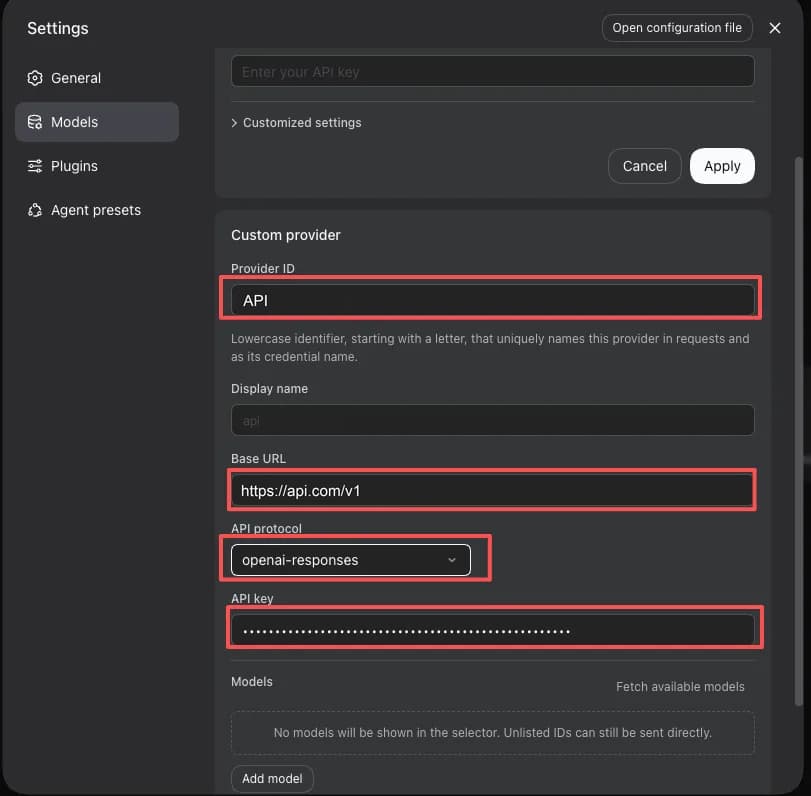Screen dimensions: 811x796
Task: Open the General settings section
Action: pos(97,78)
